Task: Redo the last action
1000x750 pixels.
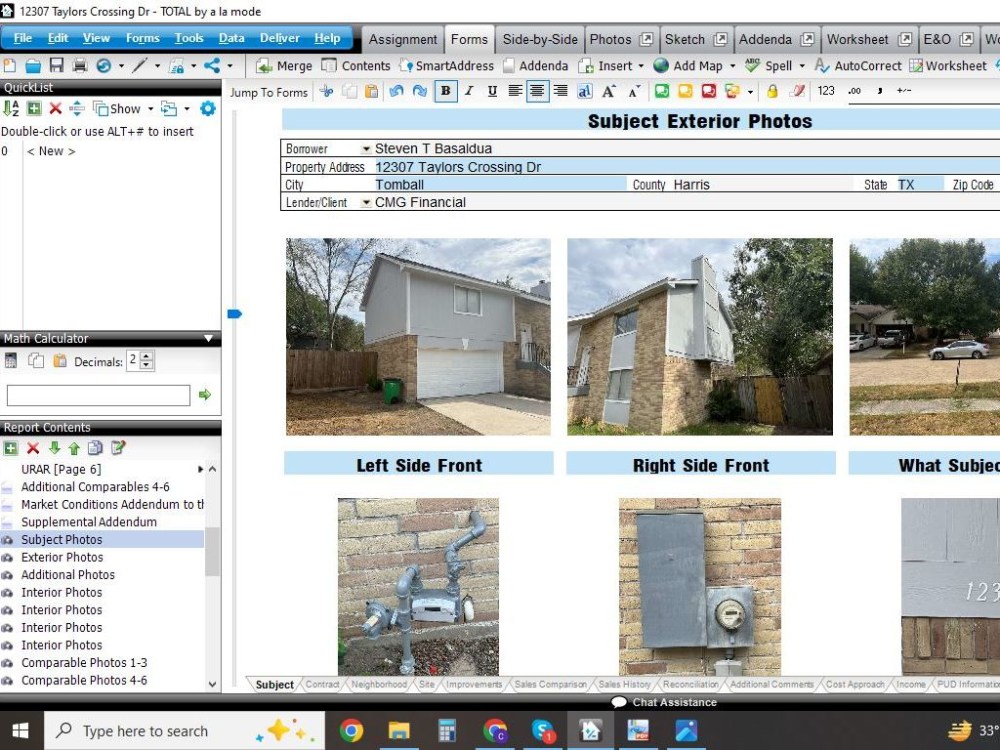Action: click(x=419, y=91)
